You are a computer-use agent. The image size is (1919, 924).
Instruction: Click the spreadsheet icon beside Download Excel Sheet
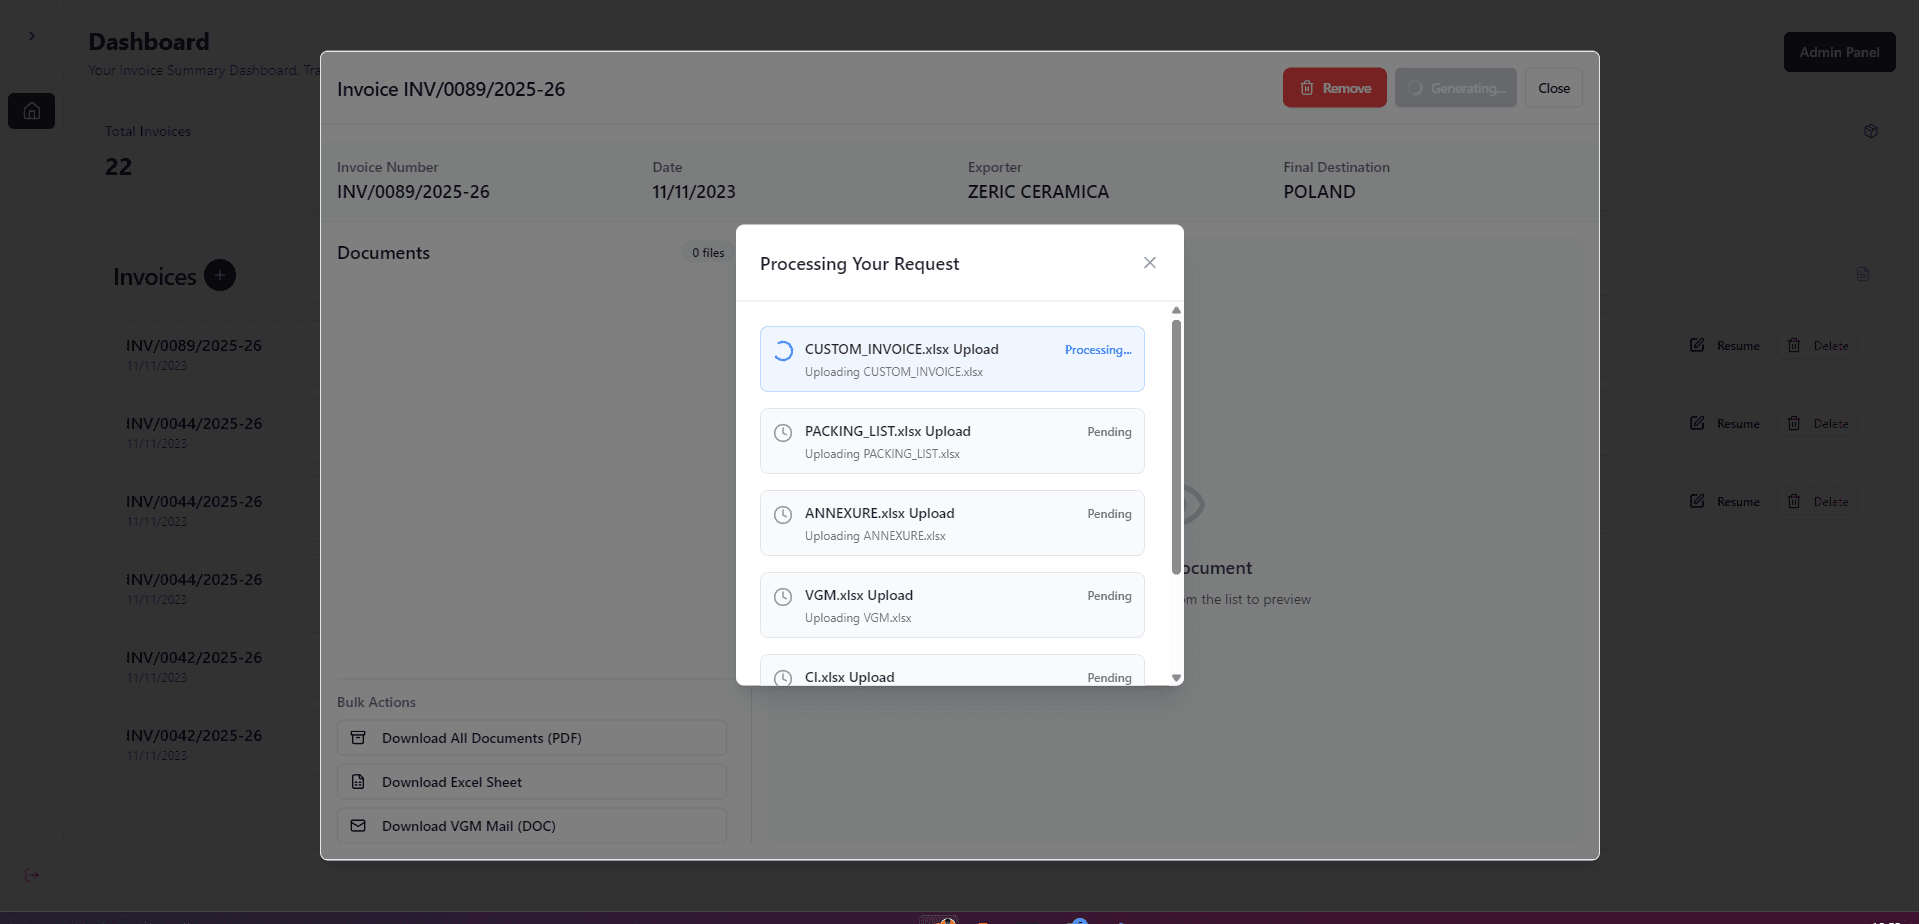point(358,782)
